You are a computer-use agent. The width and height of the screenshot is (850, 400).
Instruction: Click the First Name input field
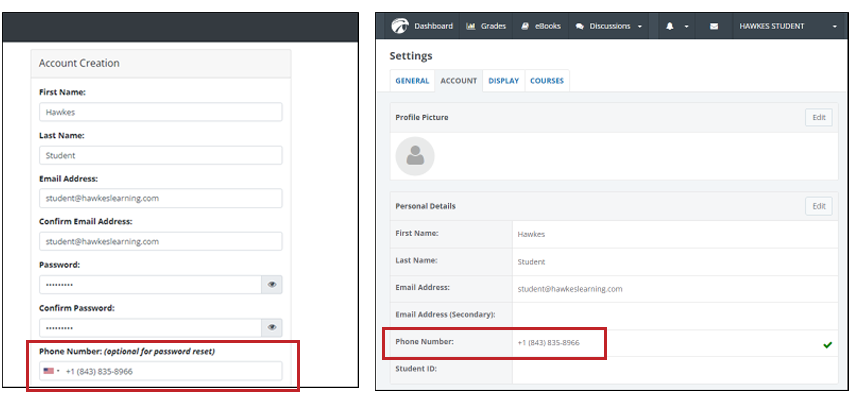point(160,113)
